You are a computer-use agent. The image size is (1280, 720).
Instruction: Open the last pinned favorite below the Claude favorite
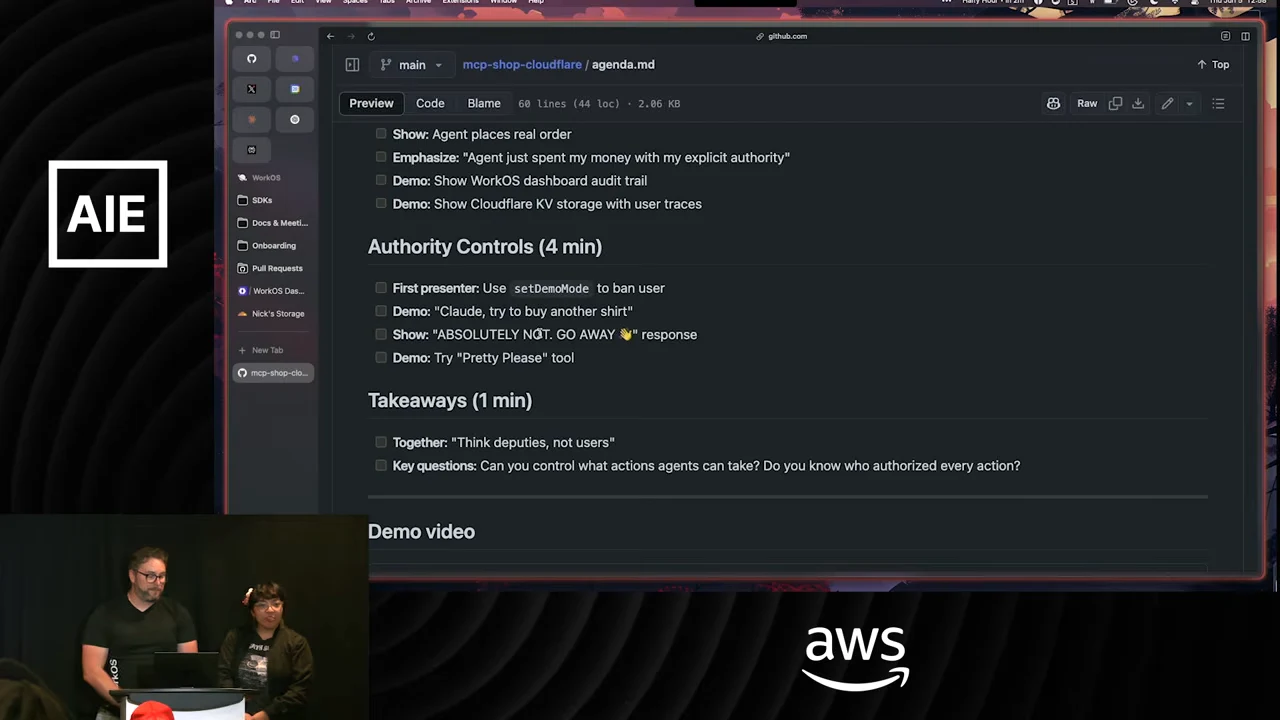252,150
